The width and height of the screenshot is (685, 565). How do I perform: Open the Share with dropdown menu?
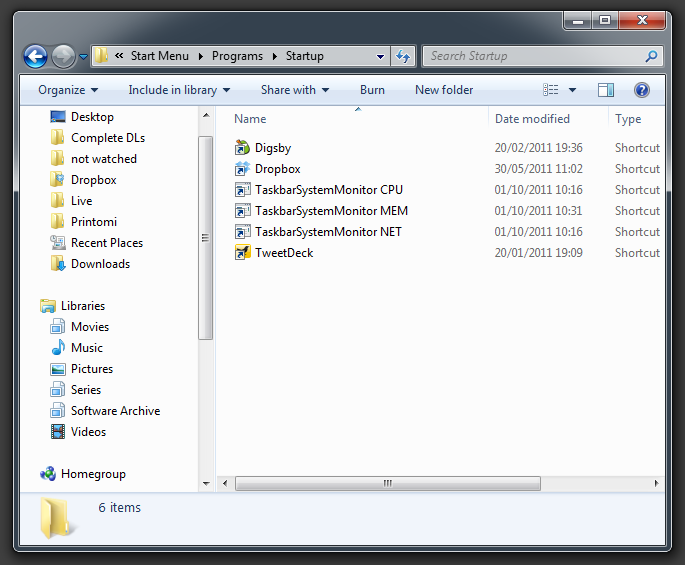click(294, 90)
